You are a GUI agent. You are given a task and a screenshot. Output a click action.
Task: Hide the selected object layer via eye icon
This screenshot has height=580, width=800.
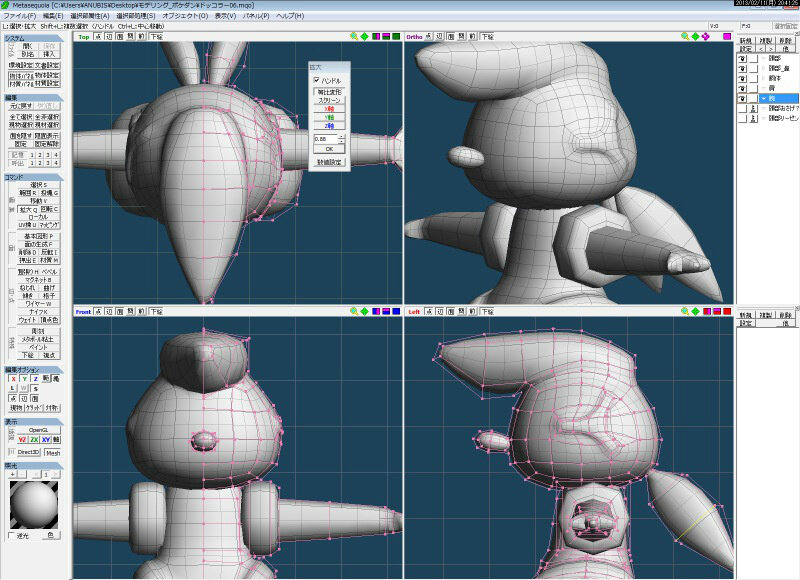click(x=742, y=98)
